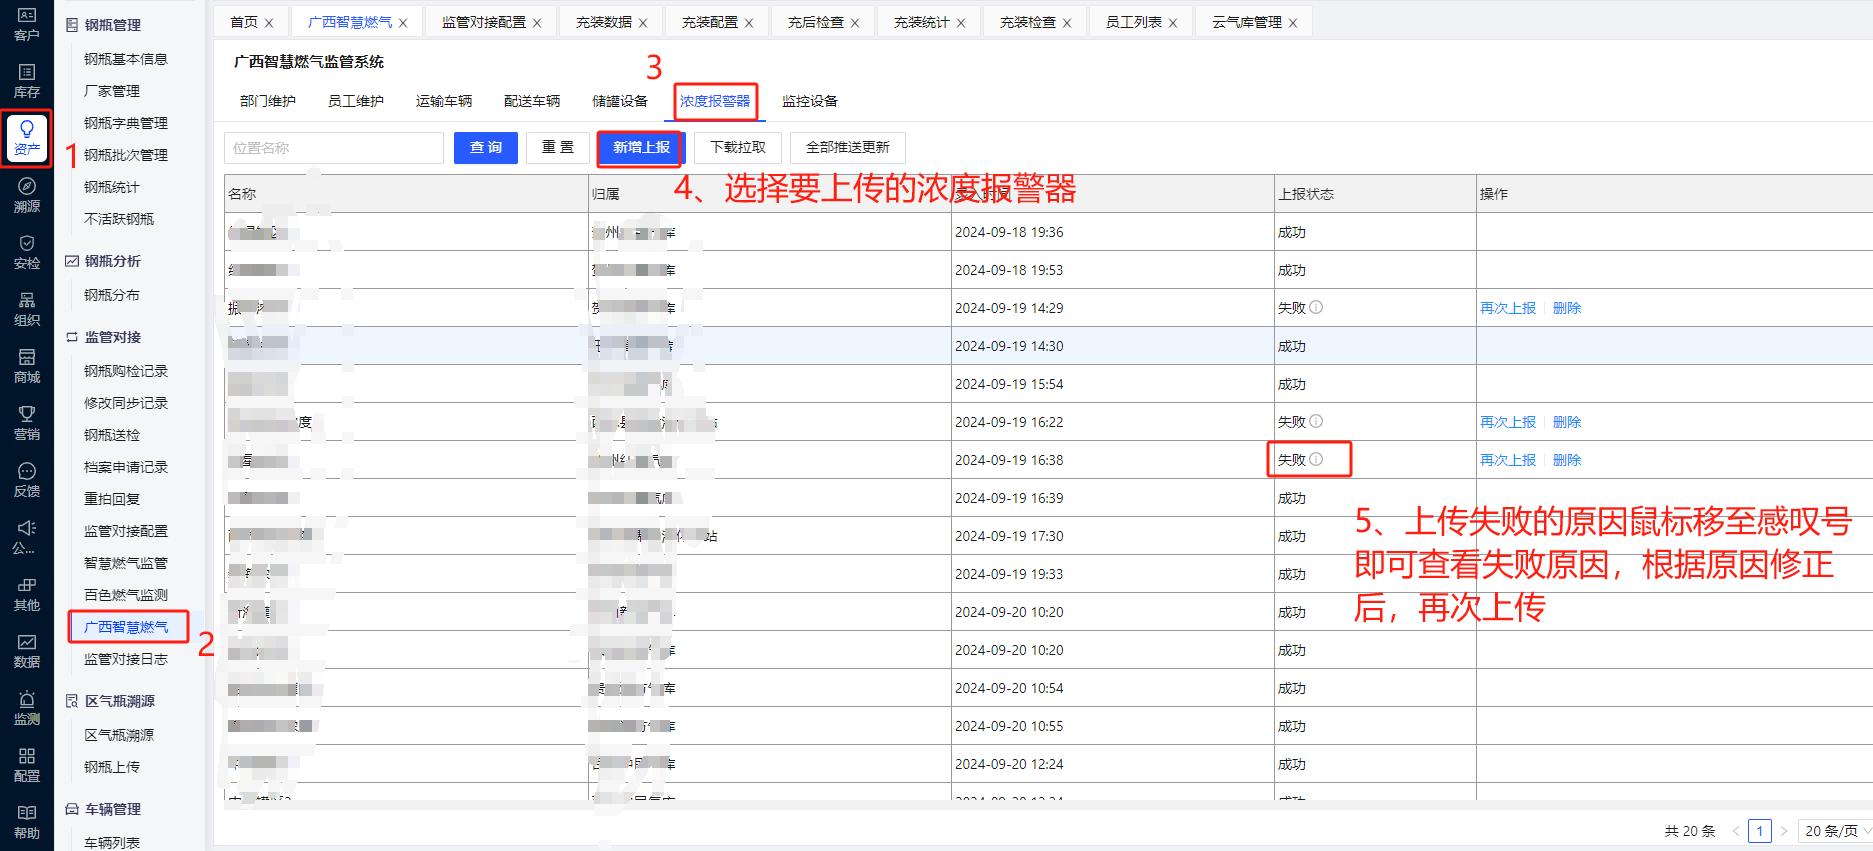
Task: Open the 配送车辆 sub-tab
Action: (x=532, y=101)
